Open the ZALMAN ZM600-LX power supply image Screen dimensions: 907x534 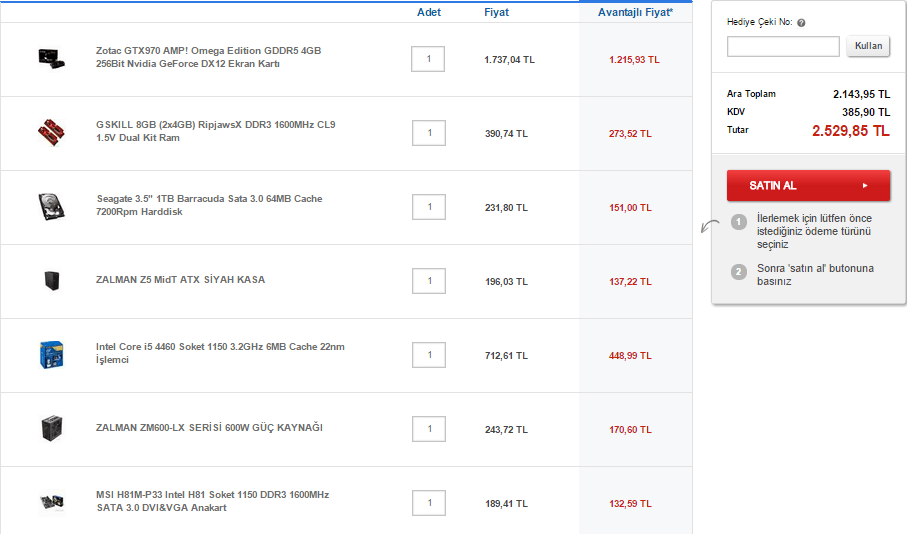click(x=51, y=428)
